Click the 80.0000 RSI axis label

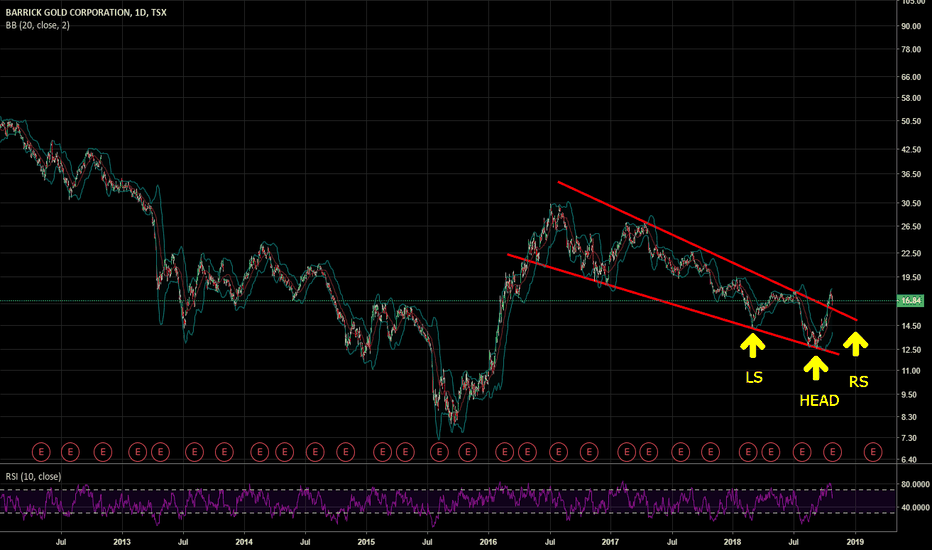pyautogui.click(x=915, y=485)
